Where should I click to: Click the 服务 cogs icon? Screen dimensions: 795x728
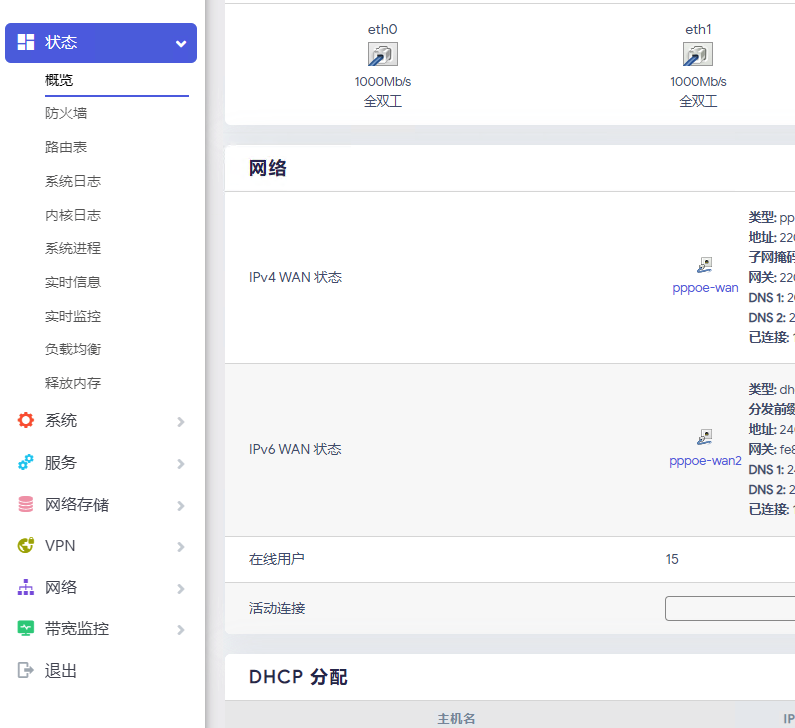coord(25,462)
